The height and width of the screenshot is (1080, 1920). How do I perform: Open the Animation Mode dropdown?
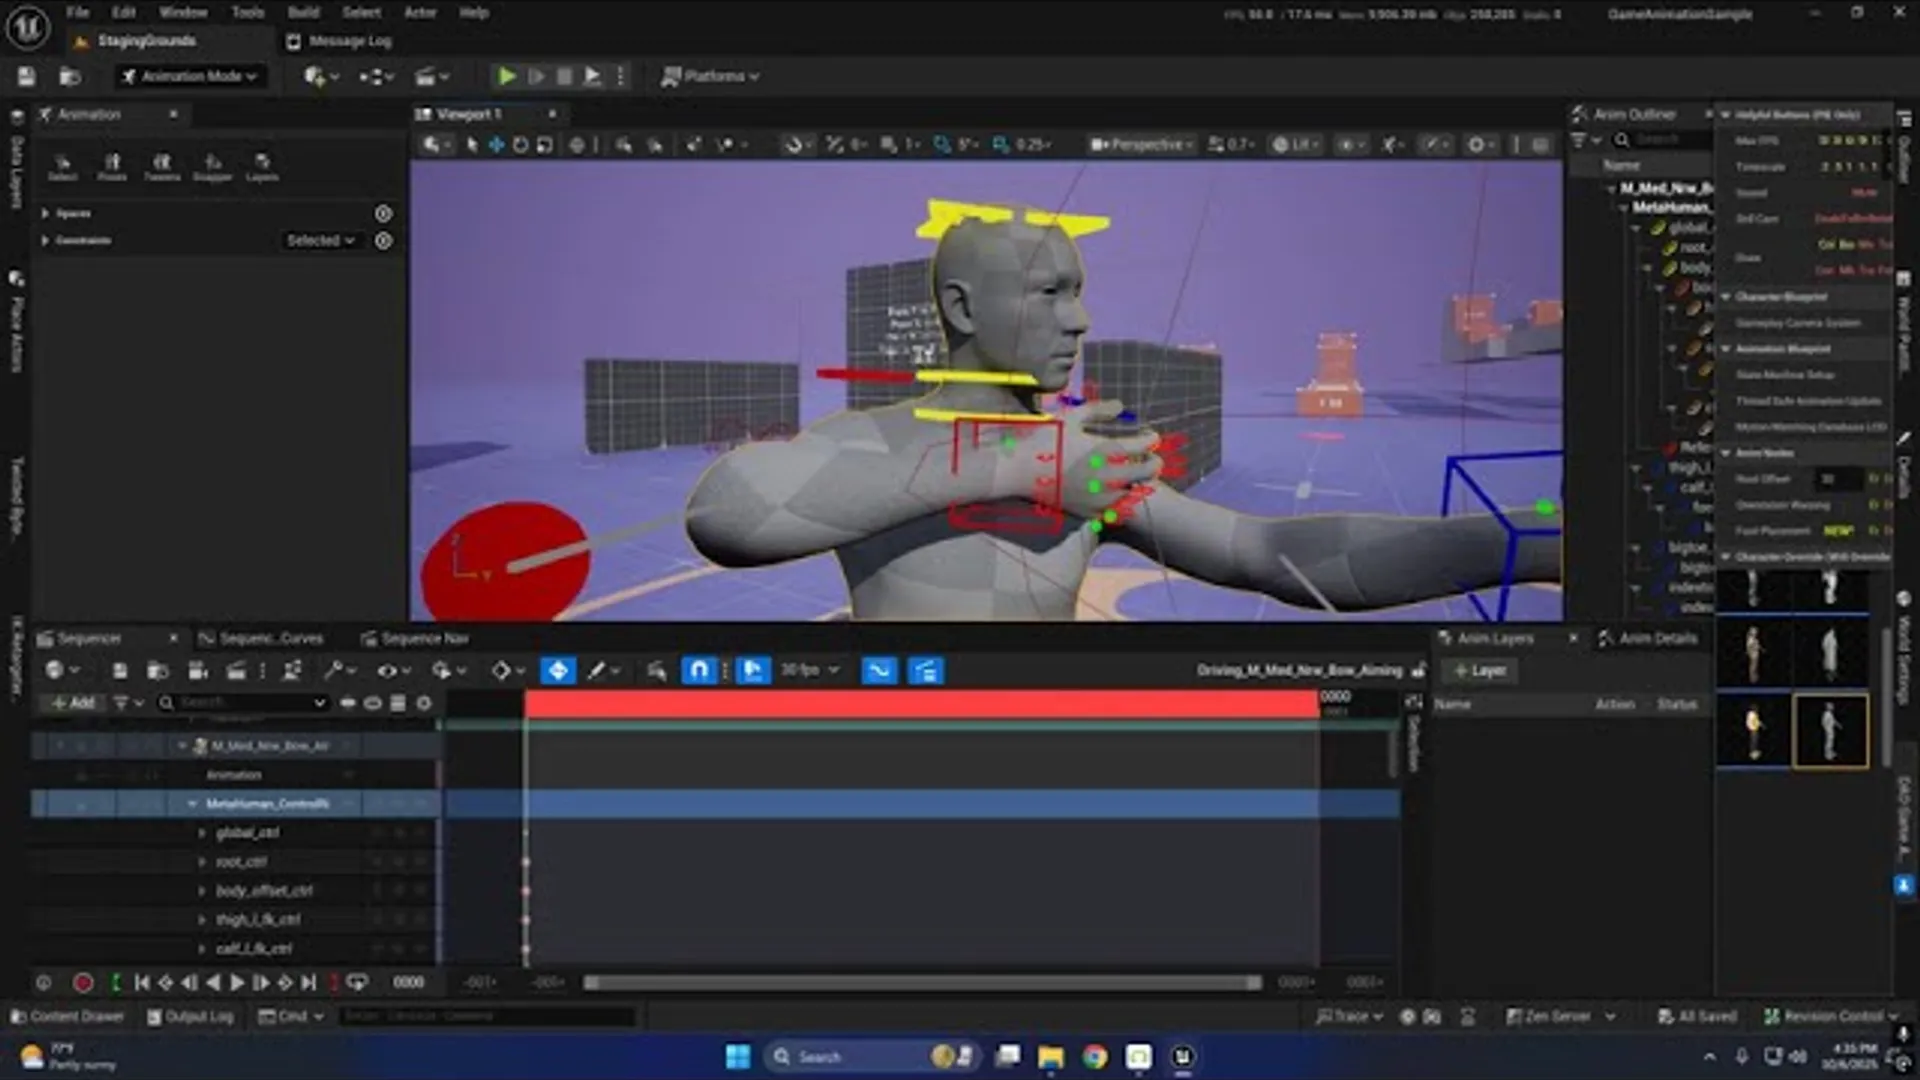(x=190, y=75)
